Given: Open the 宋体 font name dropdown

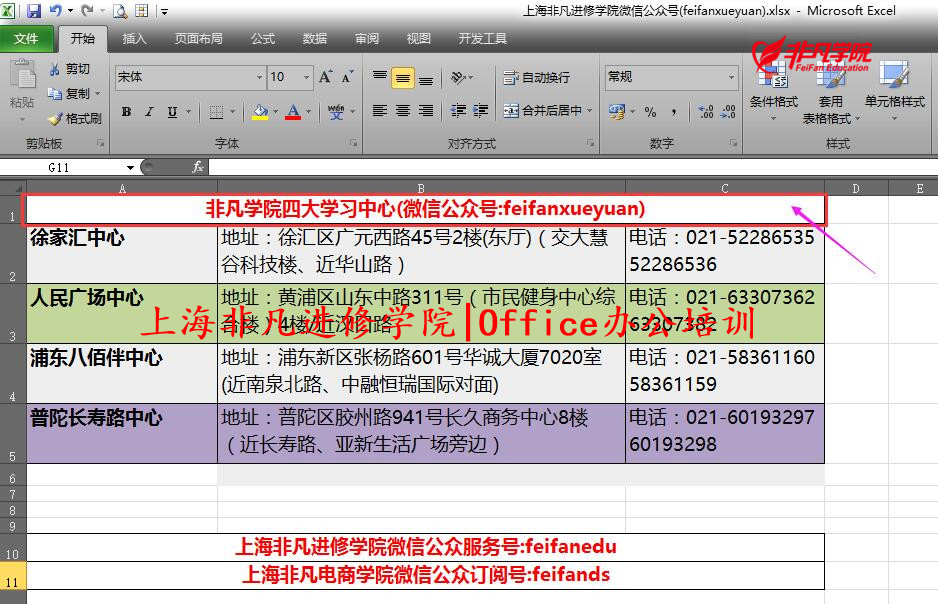Looking at the screenshot, I should [x=259, y=77].
